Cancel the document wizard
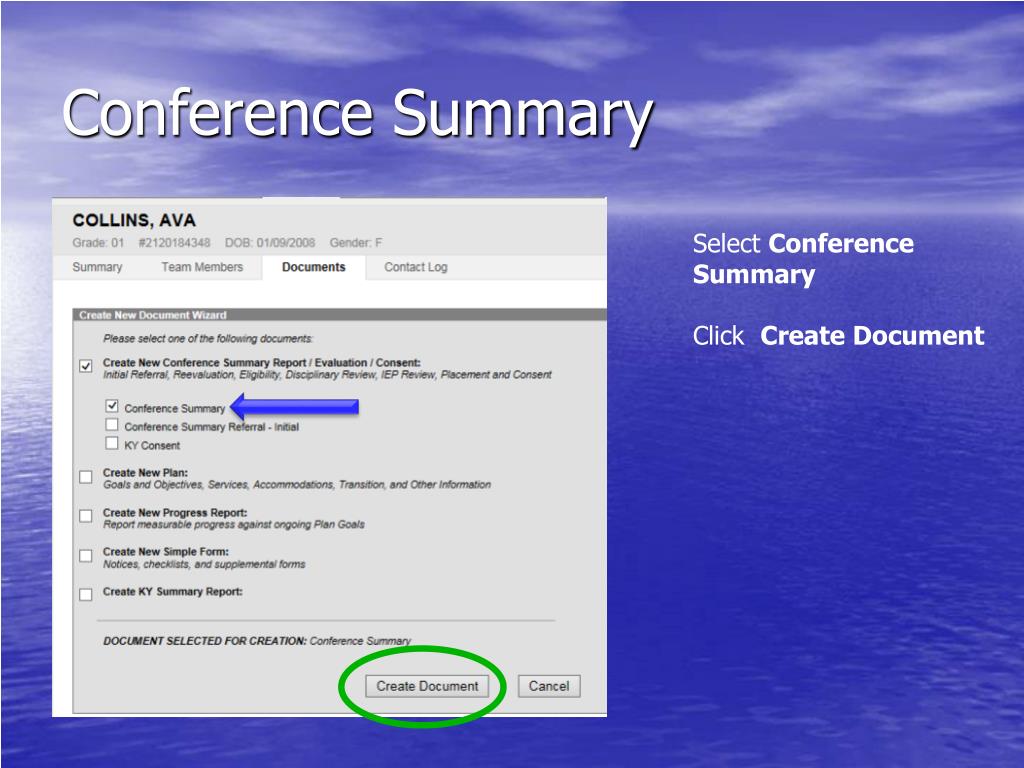1024x768 pixels. pyautogui.click(x=549, y=686)
